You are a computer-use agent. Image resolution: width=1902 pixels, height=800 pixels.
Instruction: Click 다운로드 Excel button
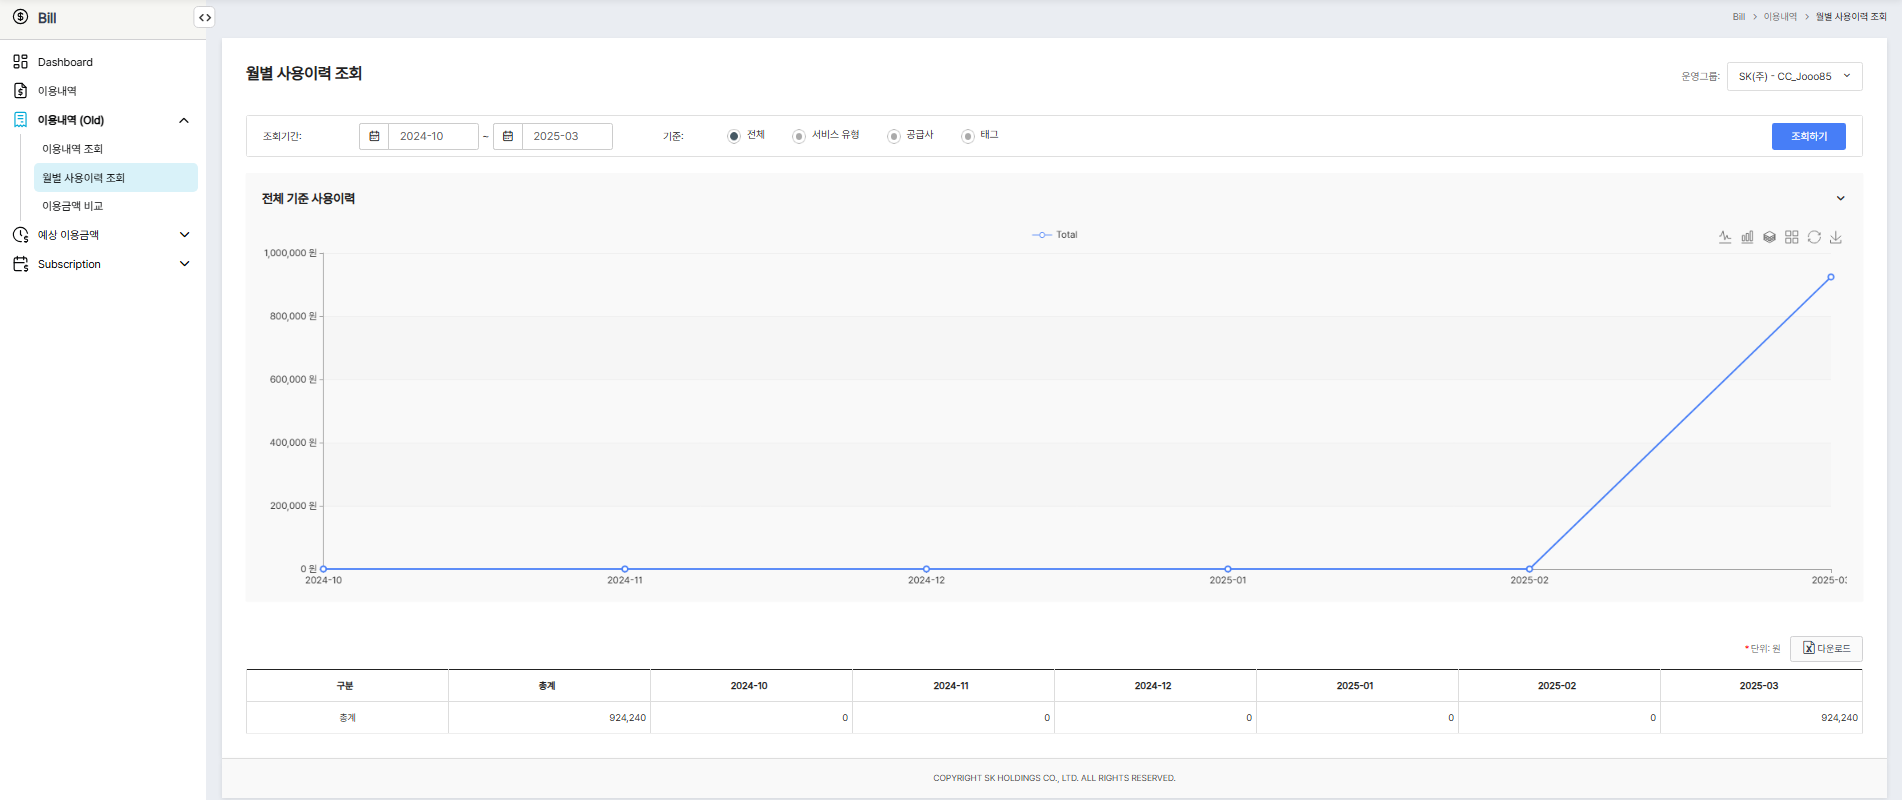[1826, 648]
